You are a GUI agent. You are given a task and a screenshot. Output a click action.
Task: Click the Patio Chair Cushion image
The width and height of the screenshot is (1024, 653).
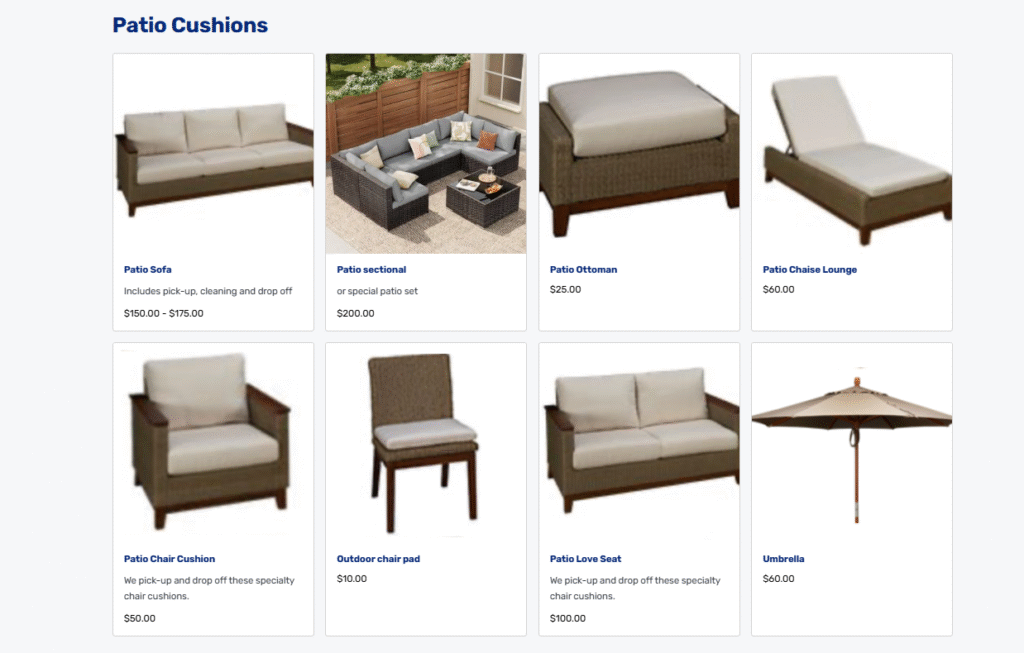point(213,443)
